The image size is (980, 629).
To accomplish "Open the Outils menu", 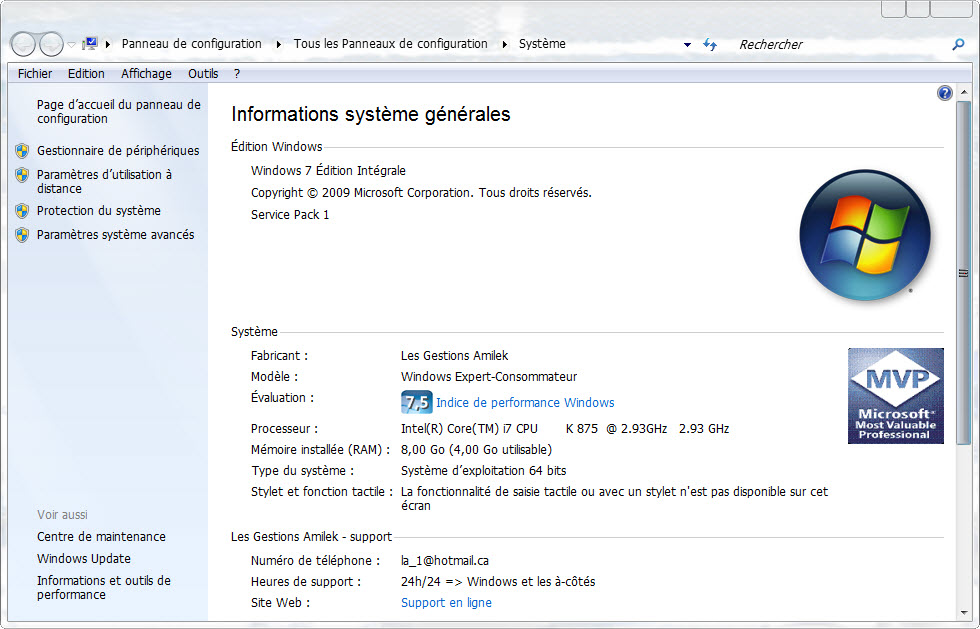I will click(x=203, y=74).
